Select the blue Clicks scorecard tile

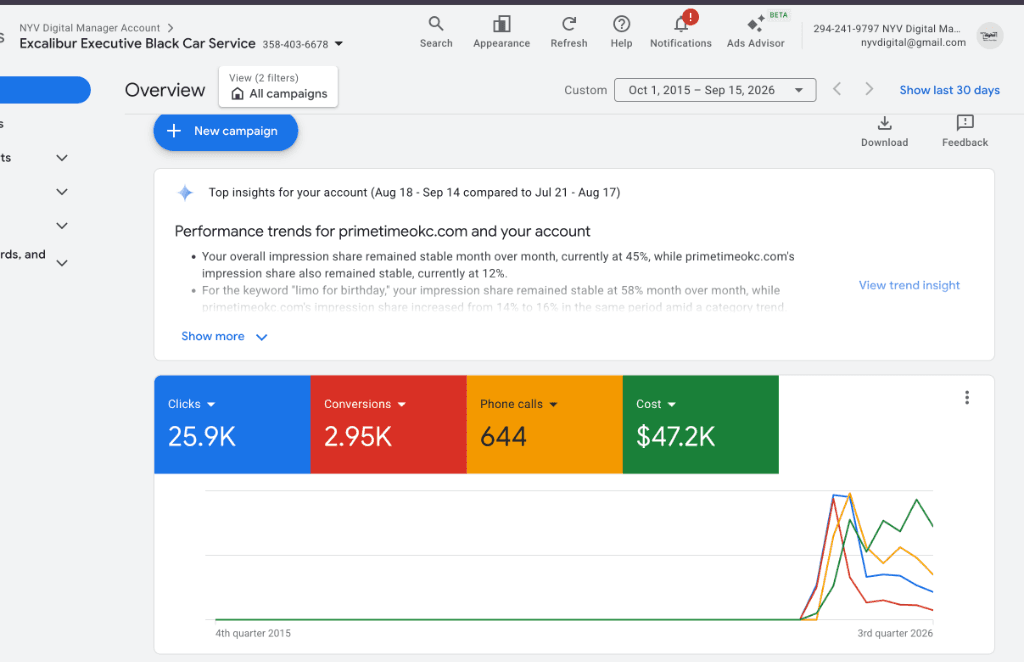(x=232, y=424)
